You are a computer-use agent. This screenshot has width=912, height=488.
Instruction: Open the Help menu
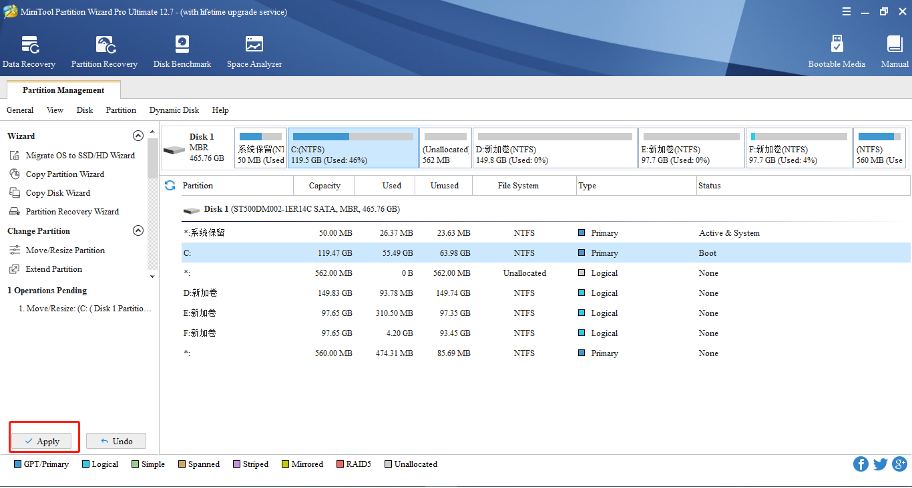220,110
